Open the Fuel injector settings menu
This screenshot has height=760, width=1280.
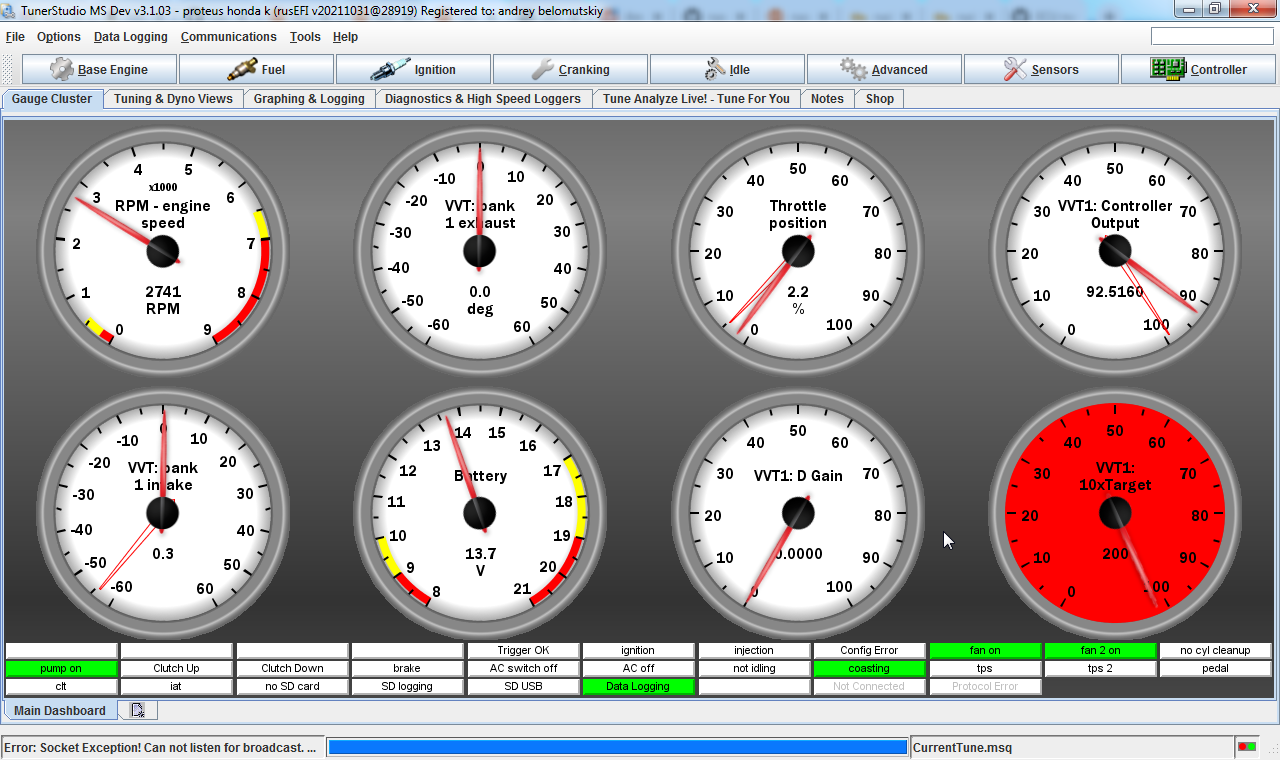256,69
